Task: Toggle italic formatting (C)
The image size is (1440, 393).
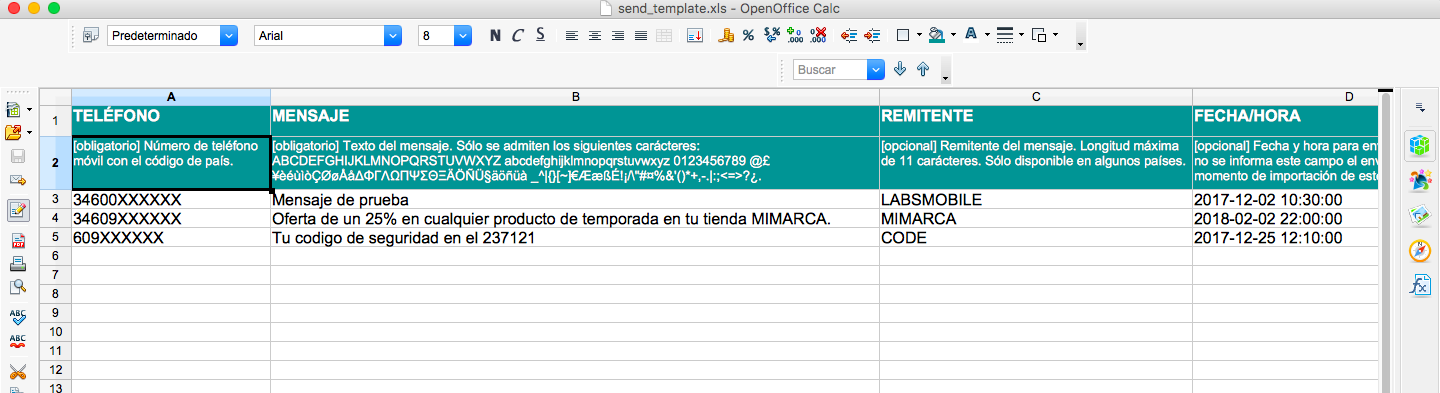Action: pos(517,35)
